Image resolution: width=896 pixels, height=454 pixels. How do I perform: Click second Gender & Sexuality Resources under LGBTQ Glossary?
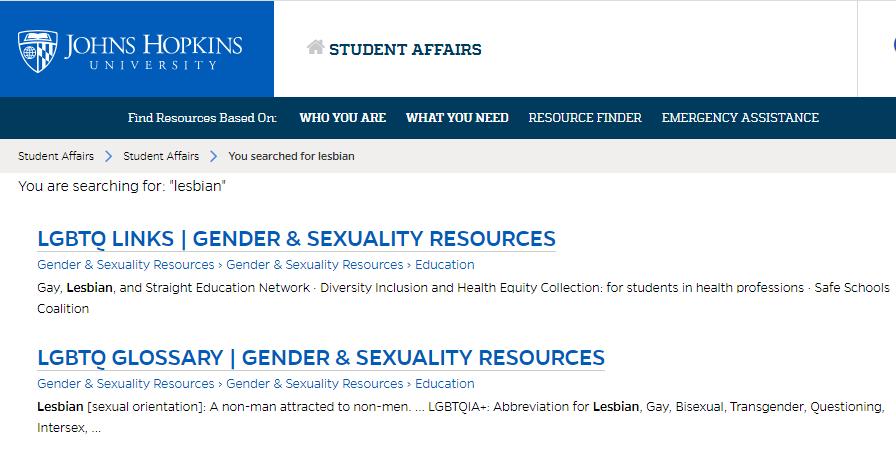[315, 384]
